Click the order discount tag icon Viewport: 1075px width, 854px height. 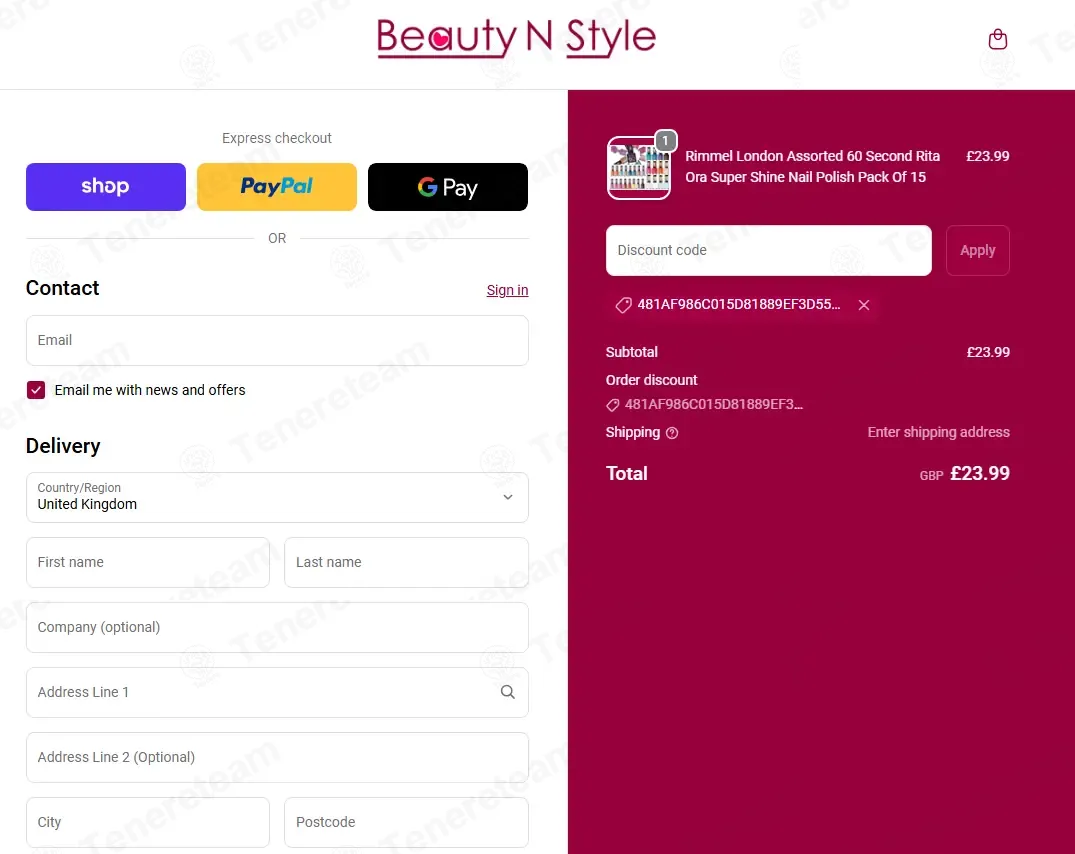pyautogui.click(x=613, y=405)
